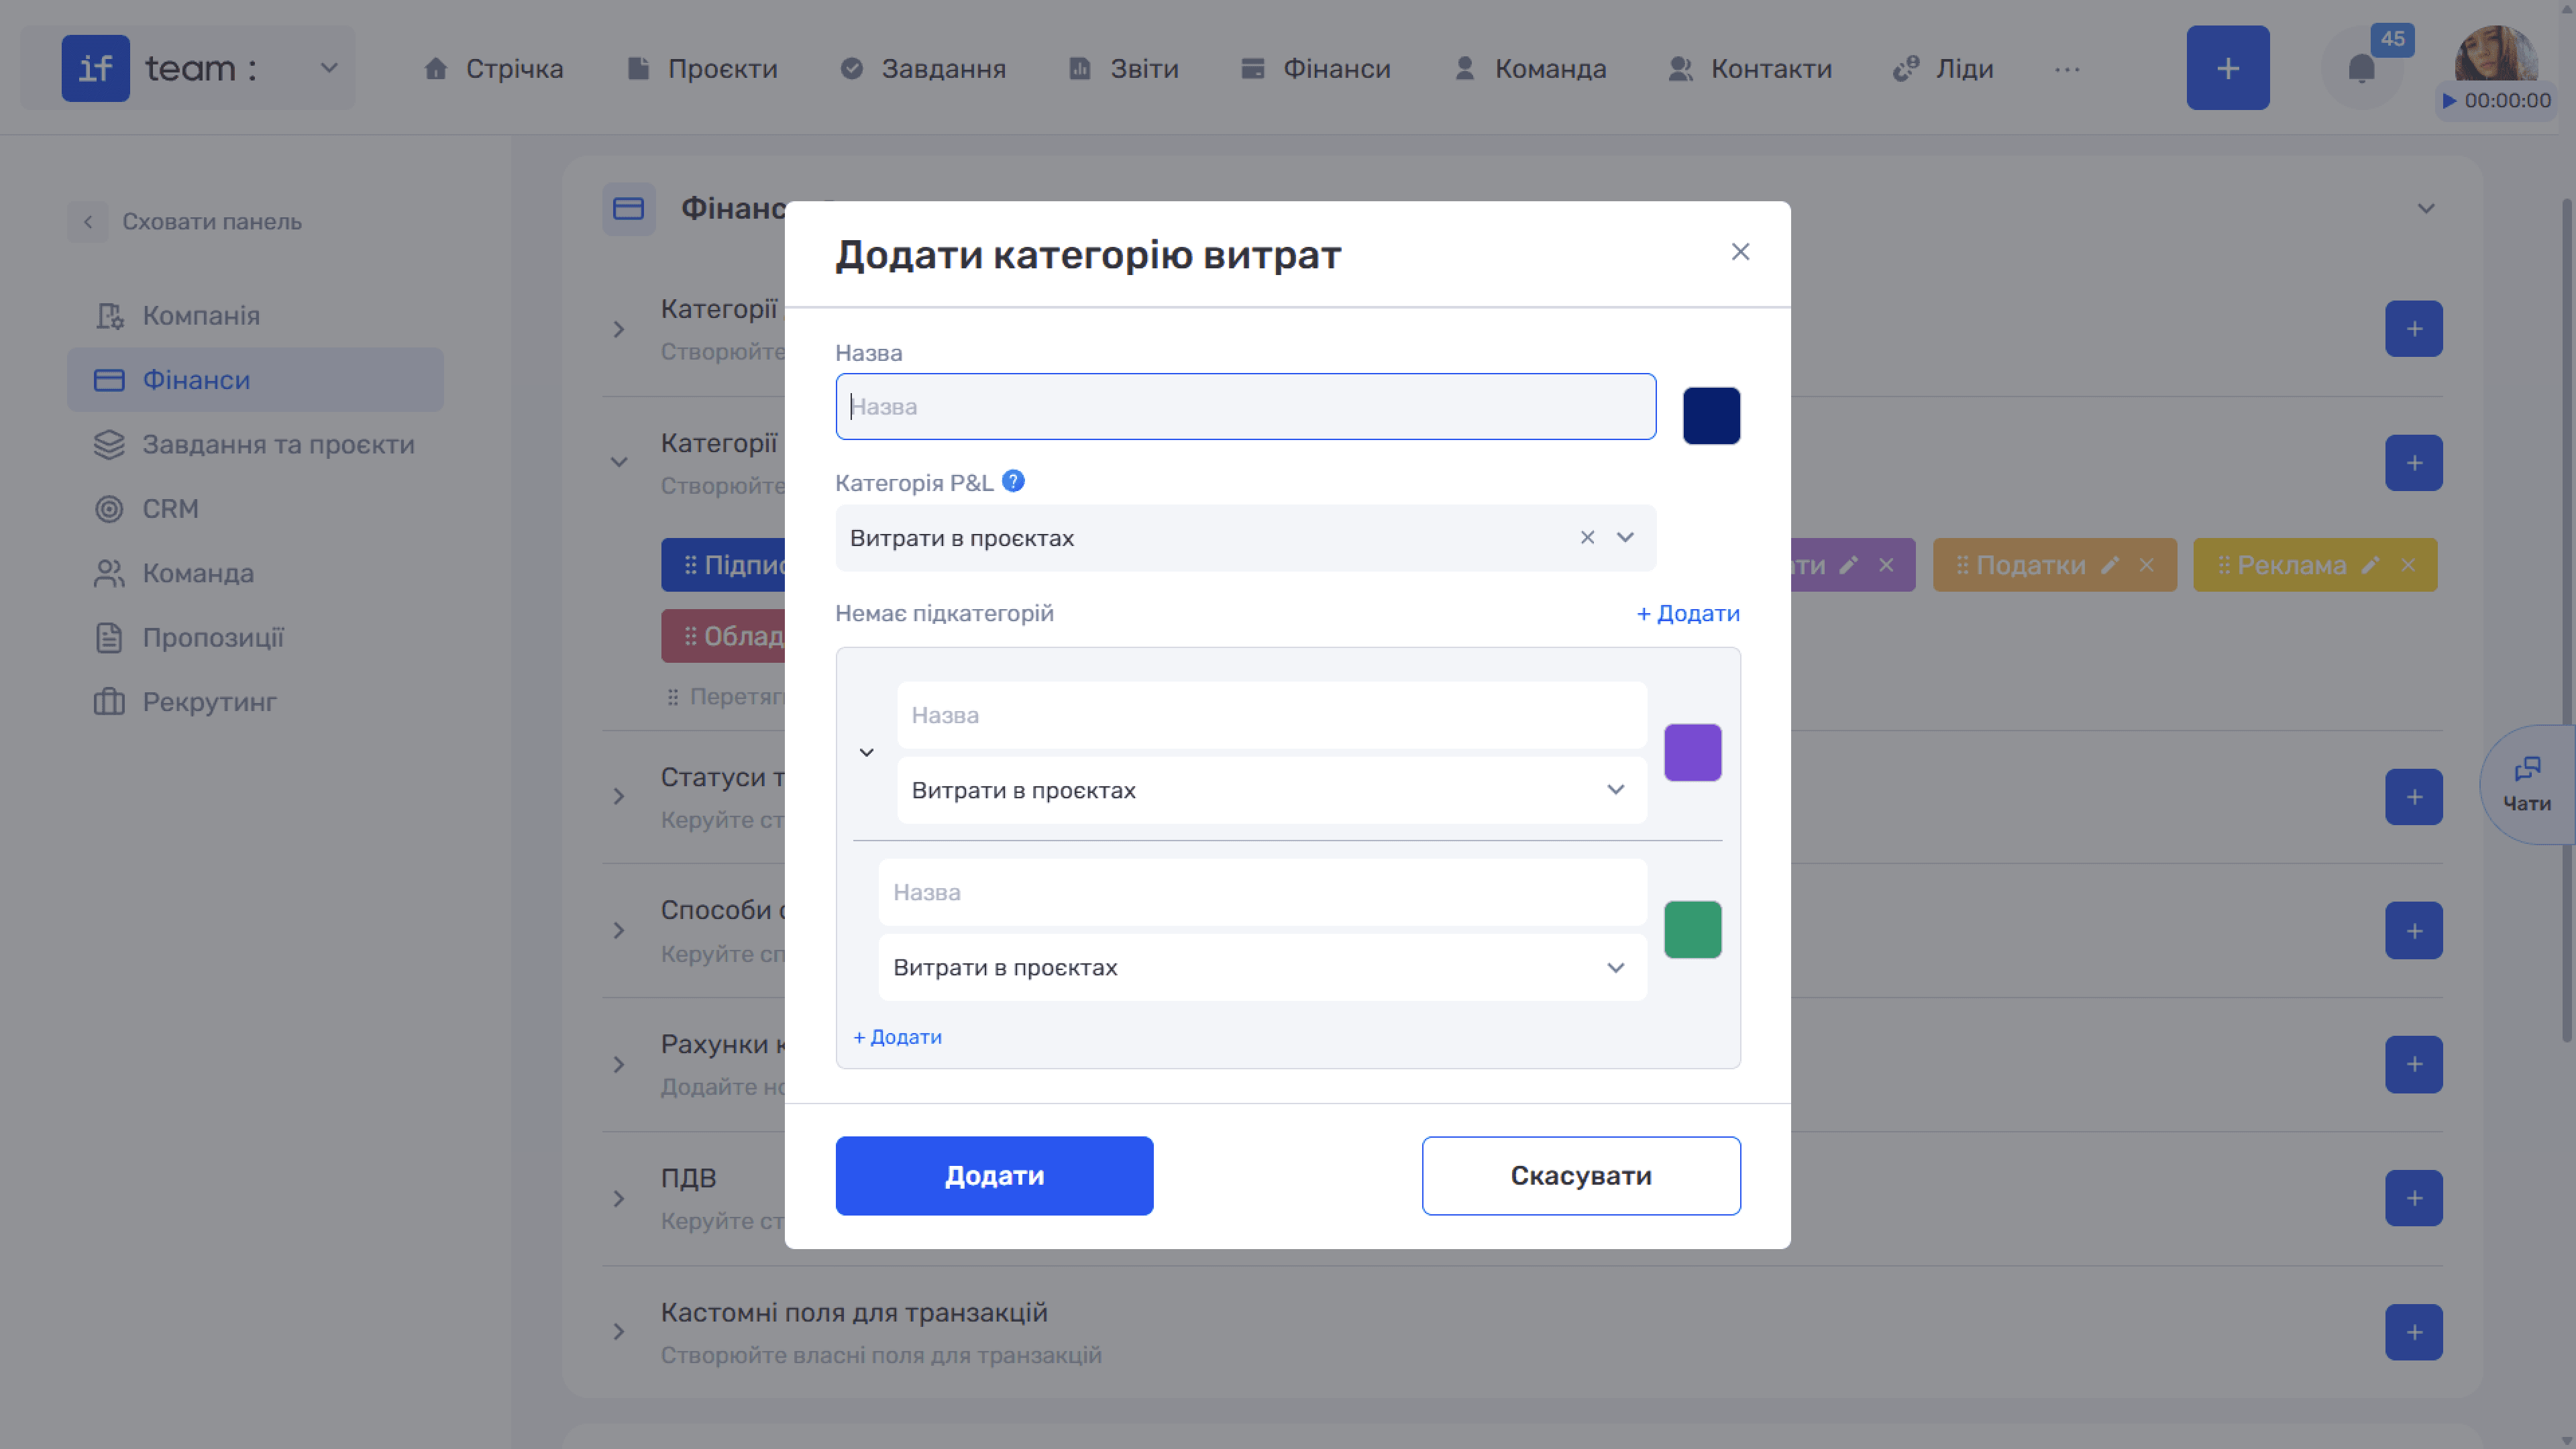Click plus button in Статуси row
The height and width of the screenshot is (1449, 2576).
2413,797
